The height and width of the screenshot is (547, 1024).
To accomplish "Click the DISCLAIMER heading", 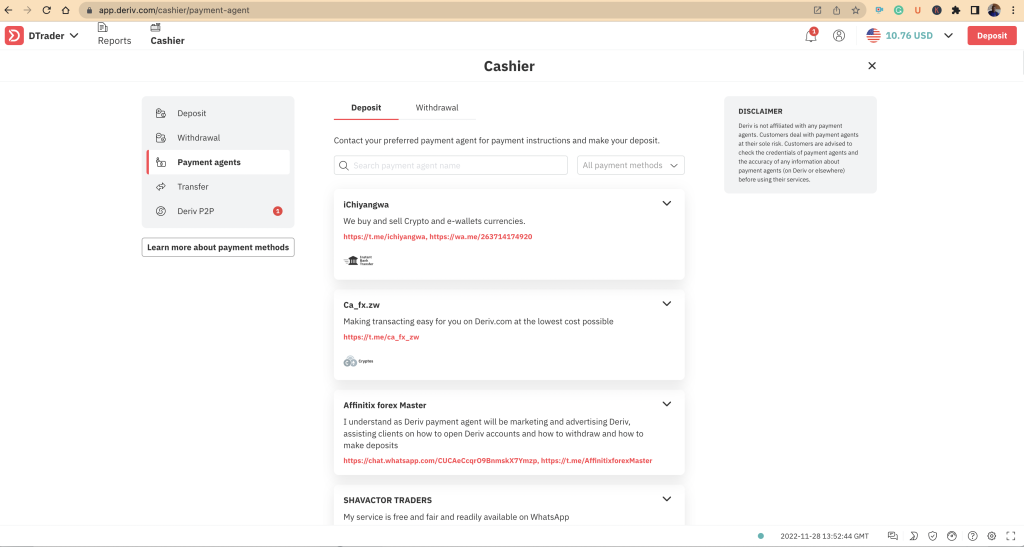I will click(x=760, y=112).
